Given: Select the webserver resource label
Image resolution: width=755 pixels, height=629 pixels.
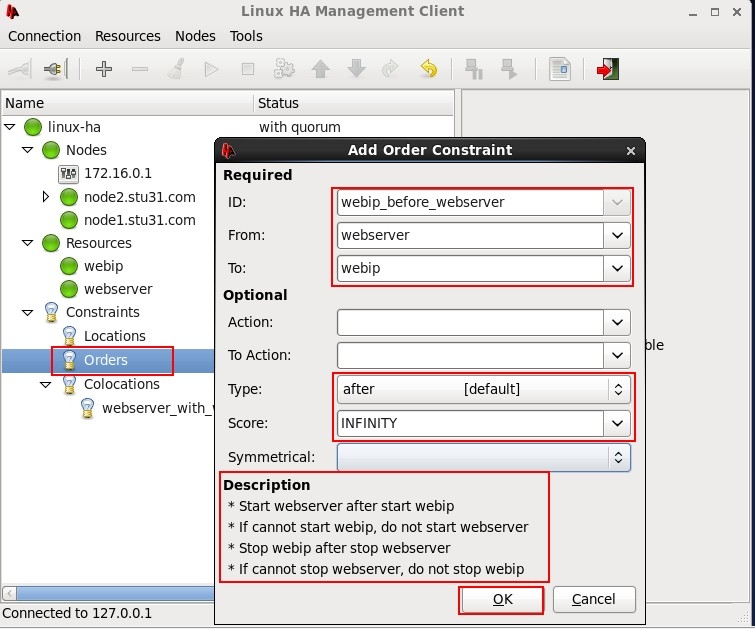Looking at the screenshot, I should click(118, 289).
